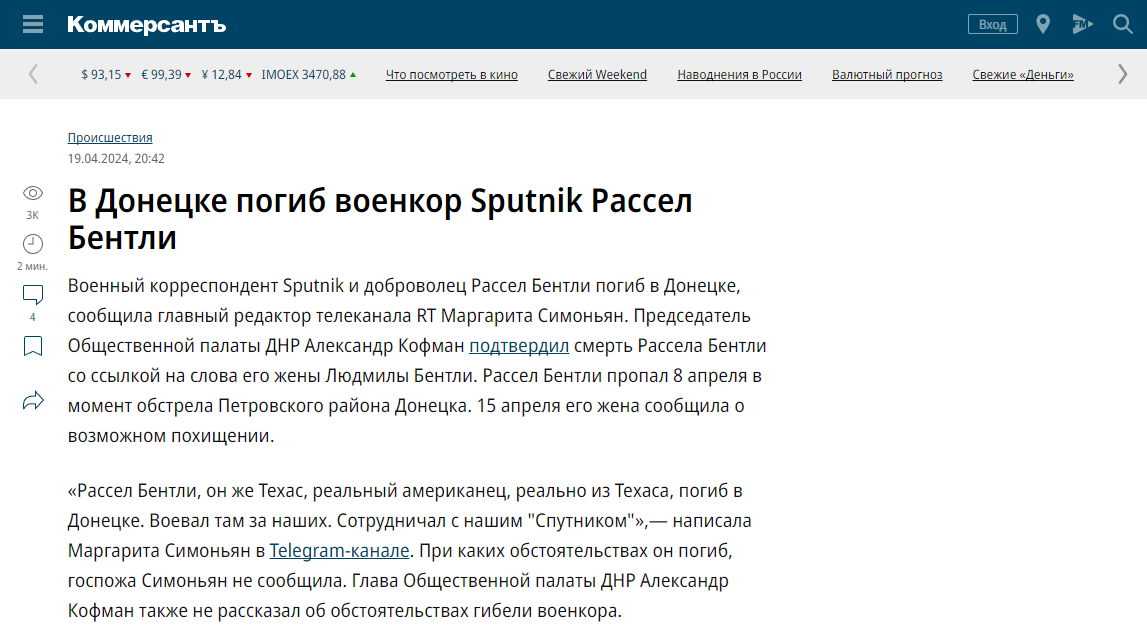This screenshot has width=1147, height=642.
Task: Follow the подтвердил hyperlink
Action: [519, 346]
